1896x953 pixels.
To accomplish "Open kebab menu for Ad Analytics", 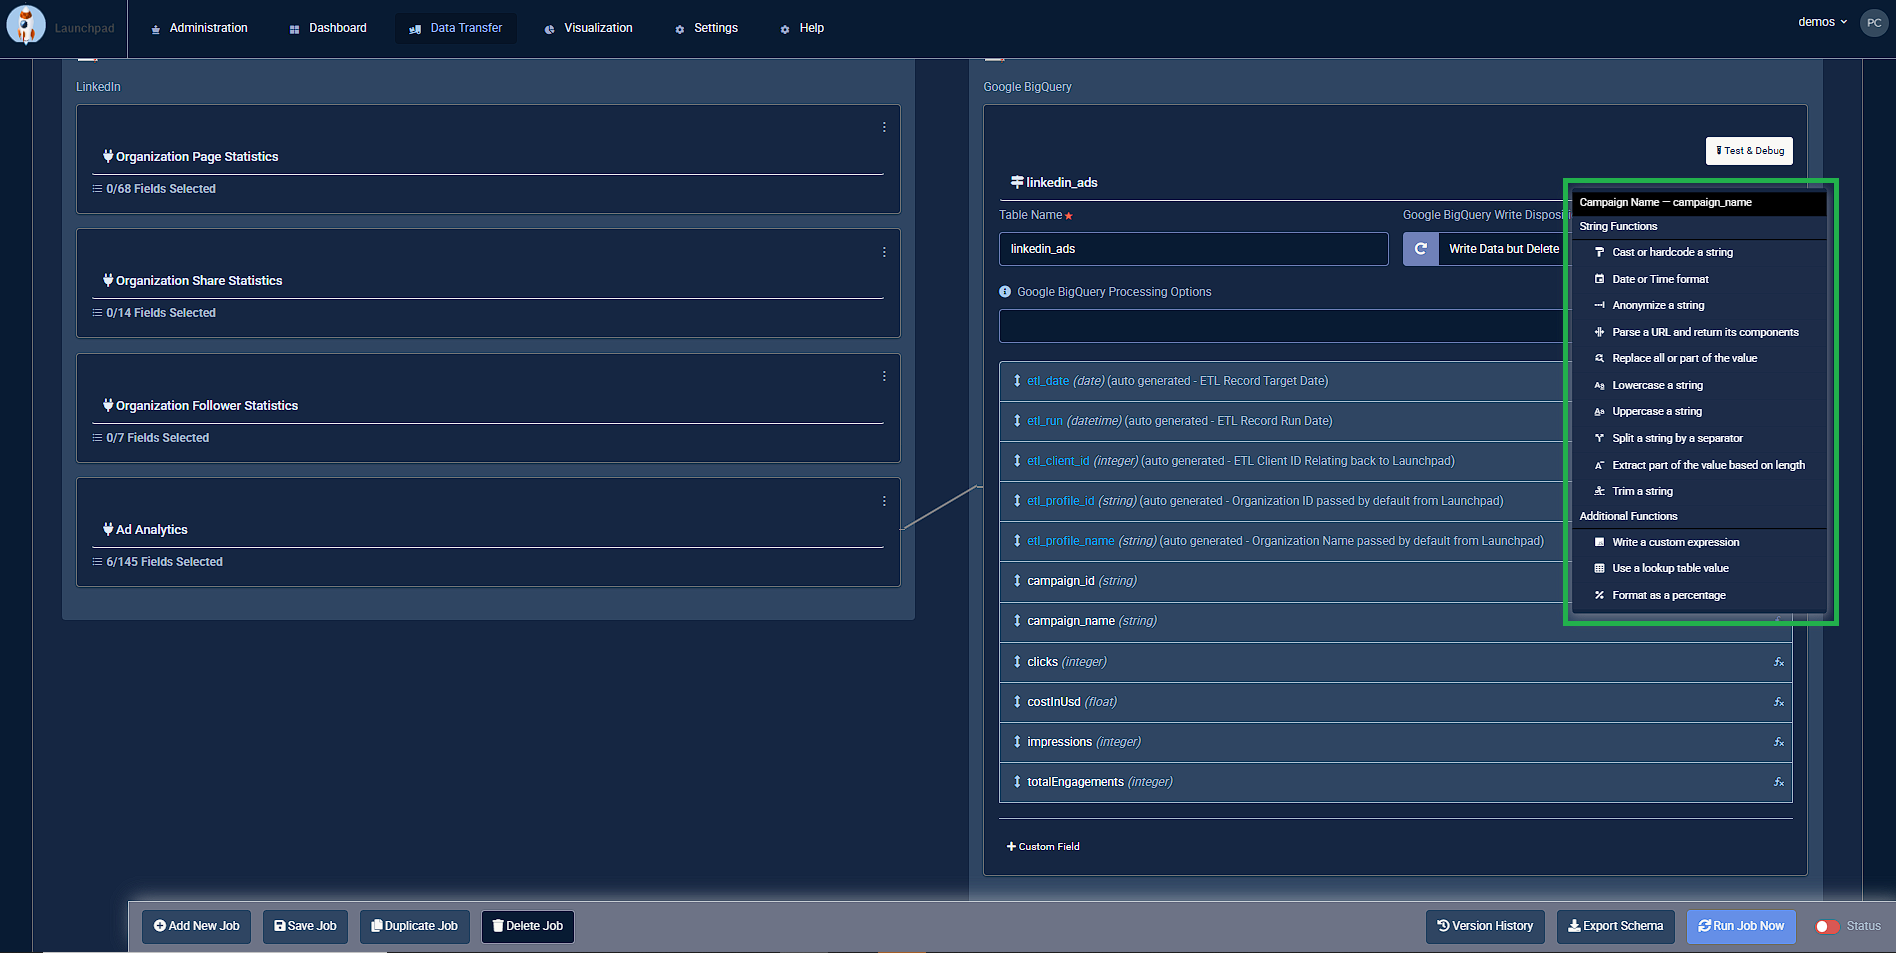I will (x=884, y=501).
